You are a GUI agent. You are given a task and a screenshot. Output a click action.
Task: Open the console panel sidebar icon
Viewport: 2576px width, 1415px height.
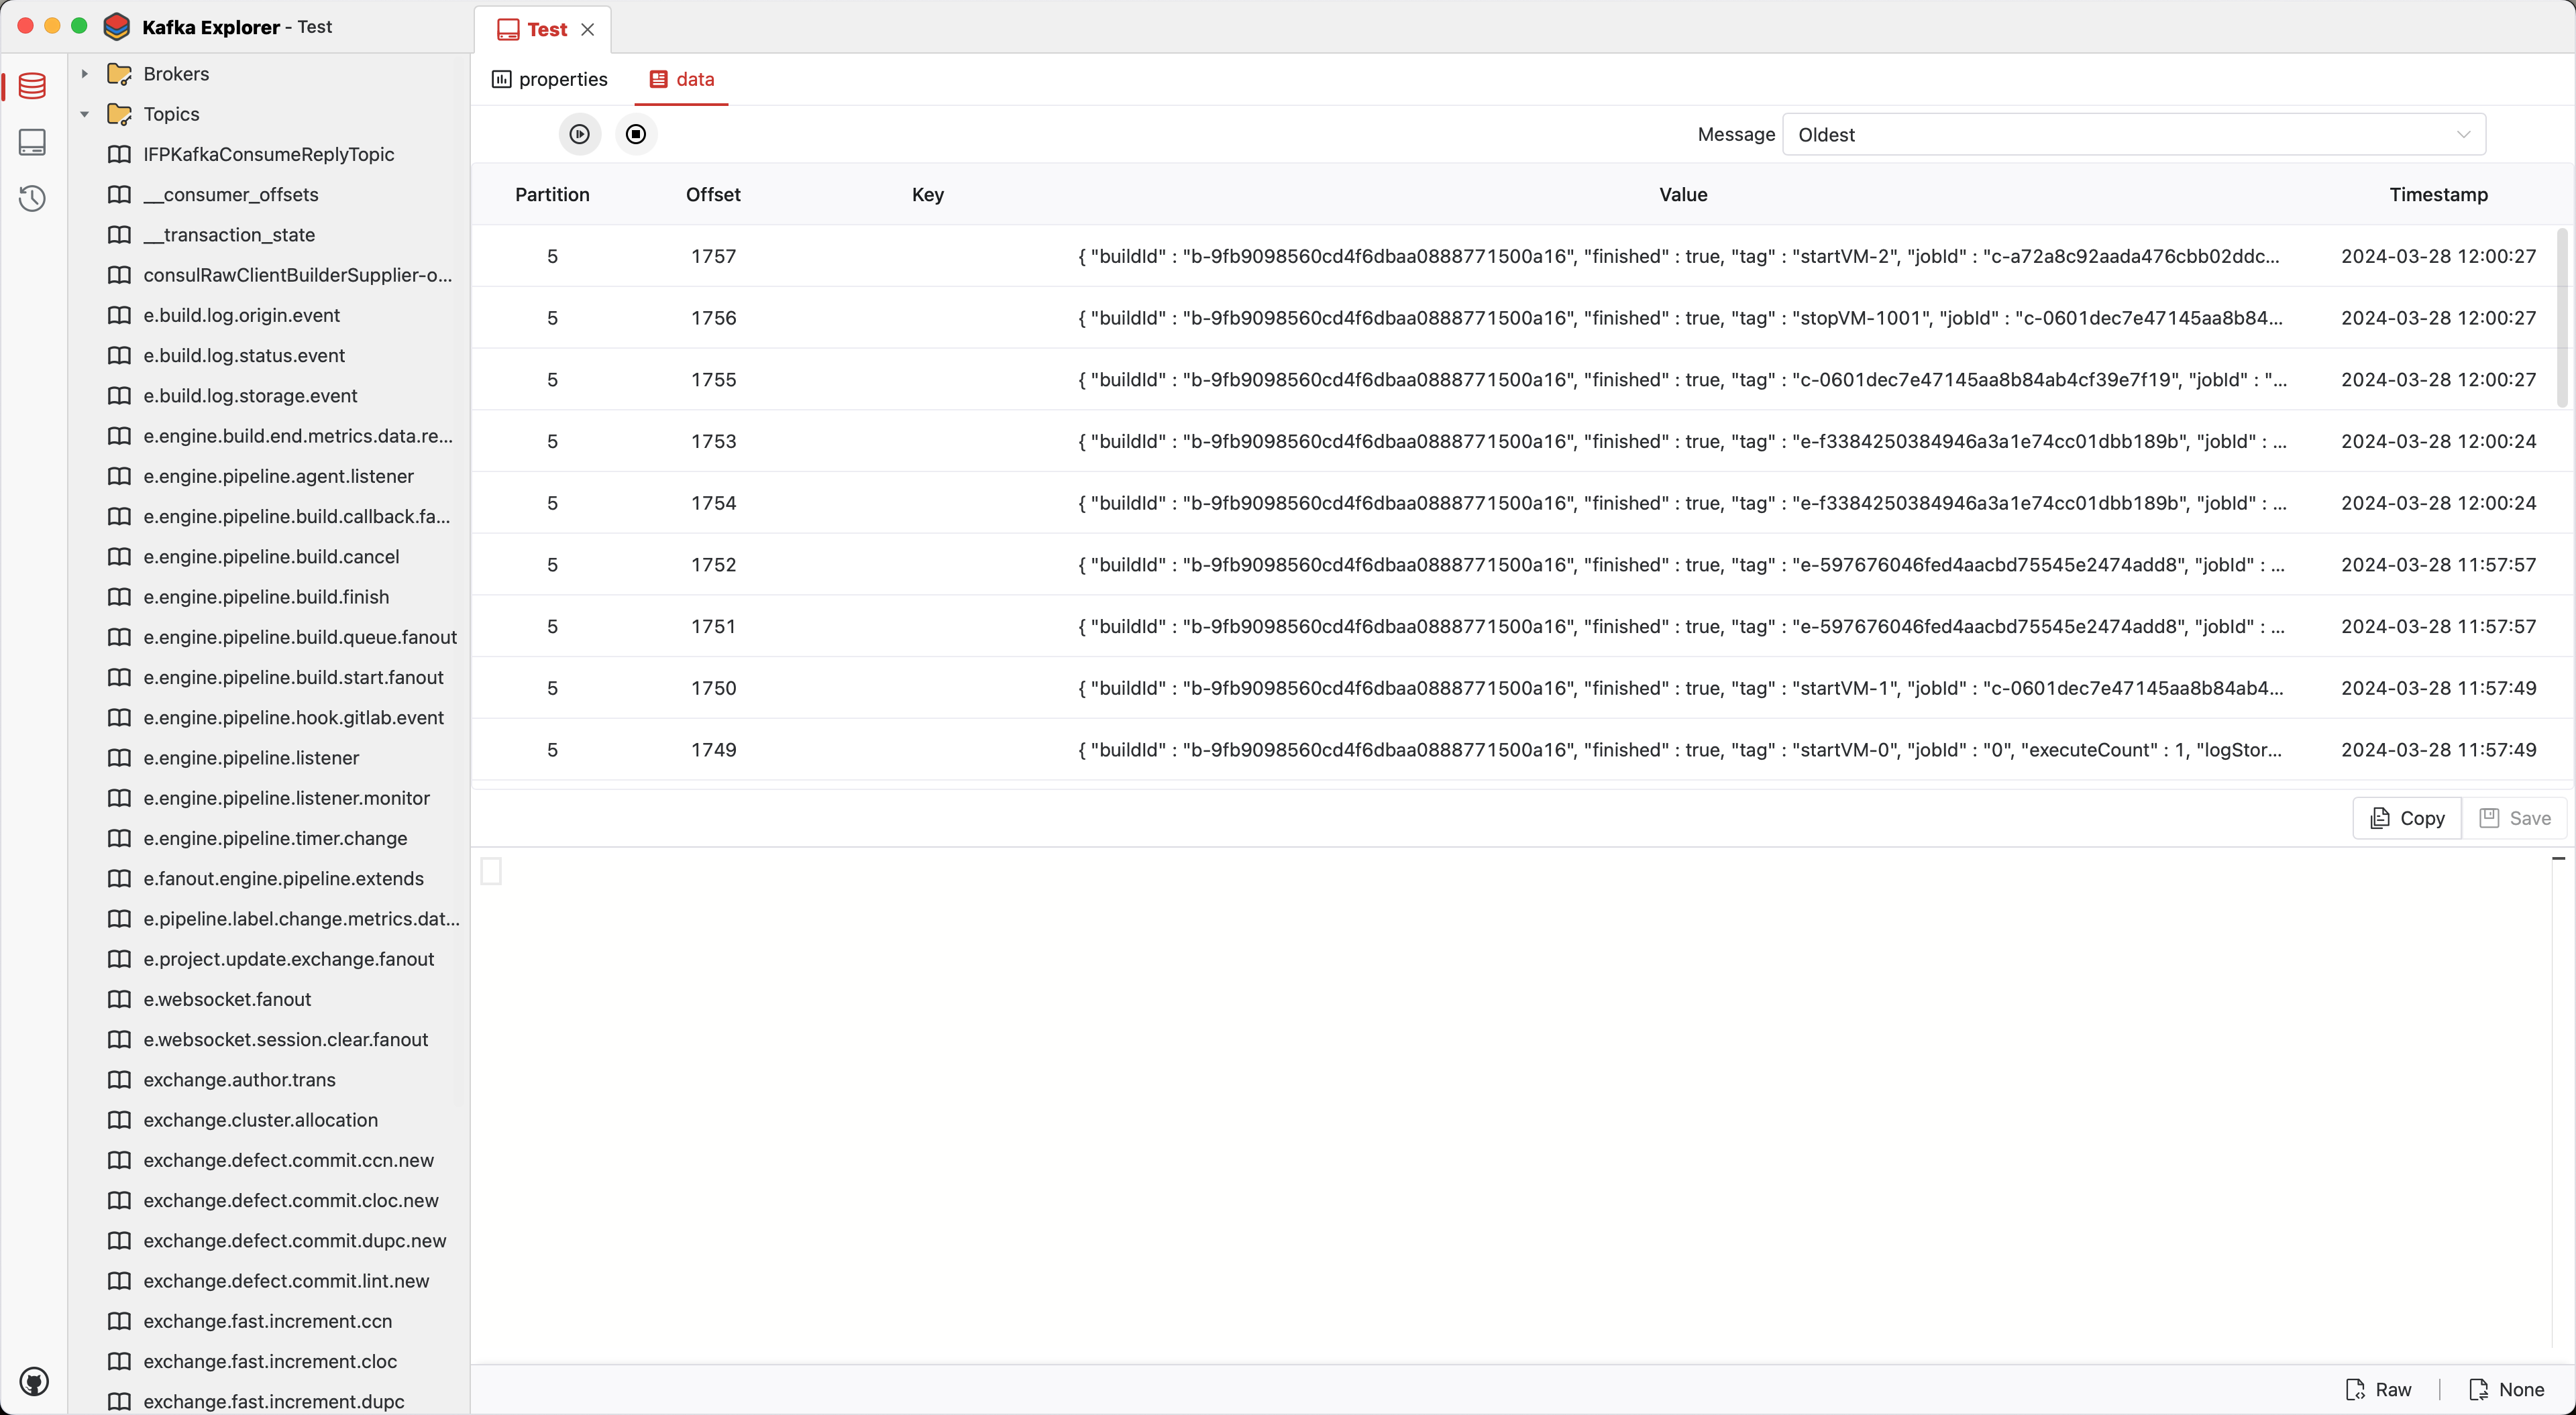coord(32,142)
